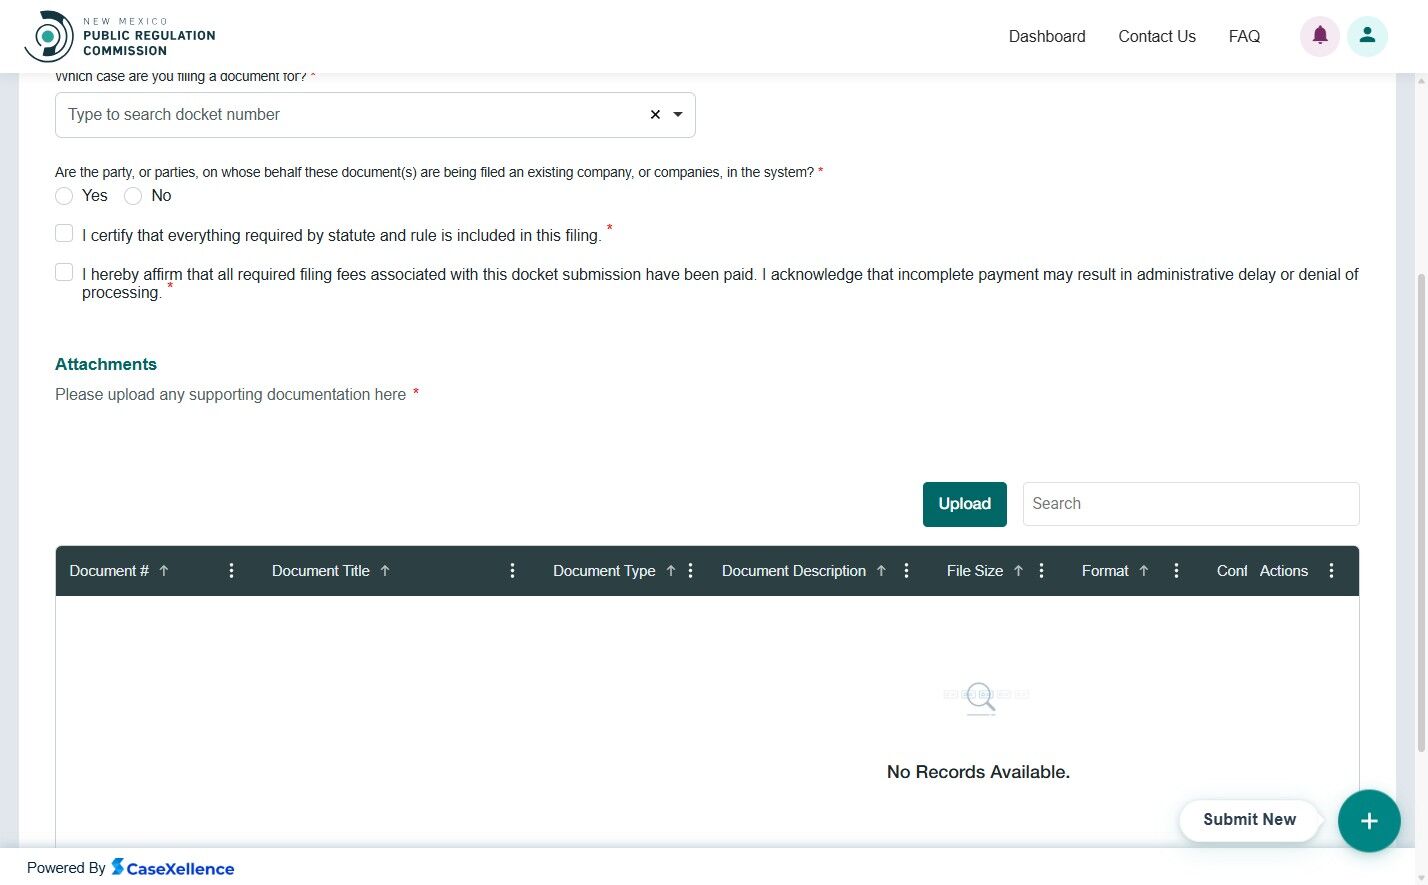Screen dimensions: 1428x885
Task: Click the Public Regulation Commission logo
Action: pos(48,36)
